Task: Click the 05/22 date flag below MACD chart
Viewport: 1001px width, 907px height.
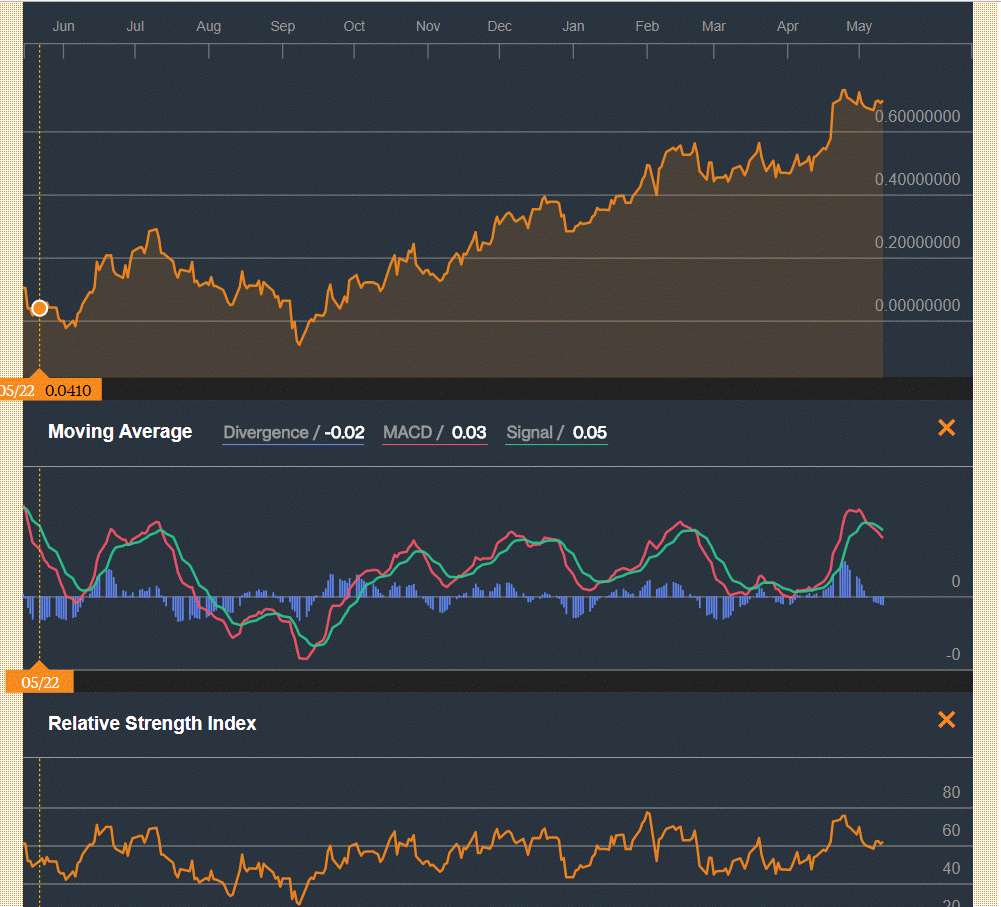Action: (x=40, y=683)
